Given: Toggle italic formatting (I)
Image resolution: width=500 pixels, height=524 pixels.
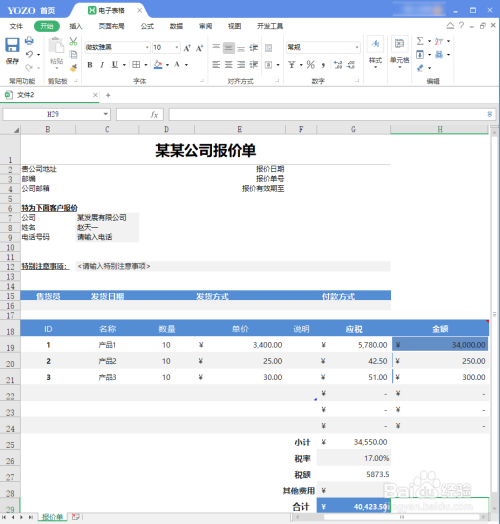Looking at the screenshot, I should click(x=102, y=64).
